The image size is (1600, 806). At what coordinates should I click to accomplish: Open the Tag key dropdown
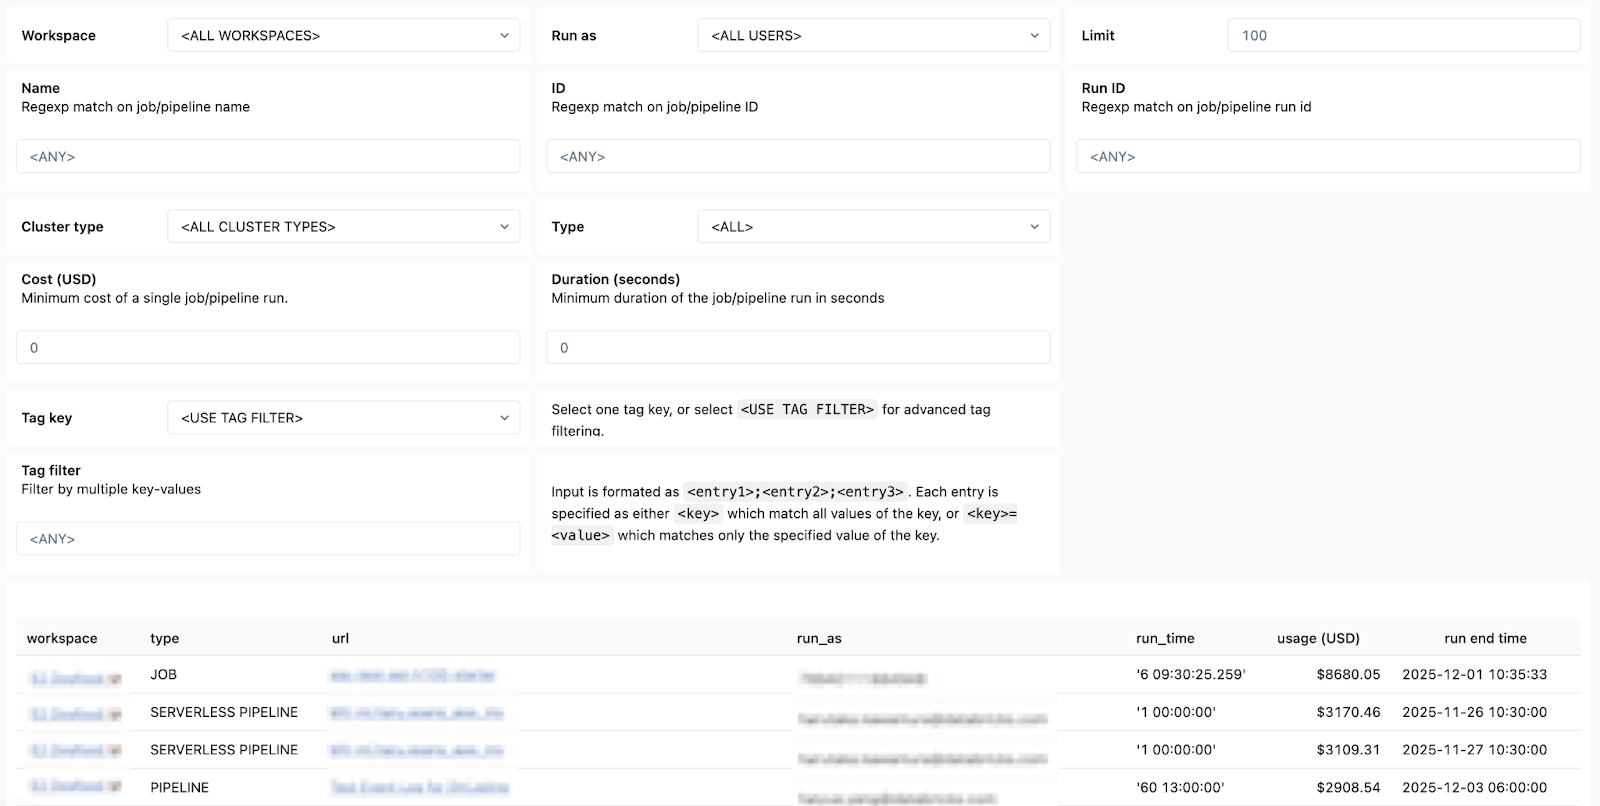[343, 418]
